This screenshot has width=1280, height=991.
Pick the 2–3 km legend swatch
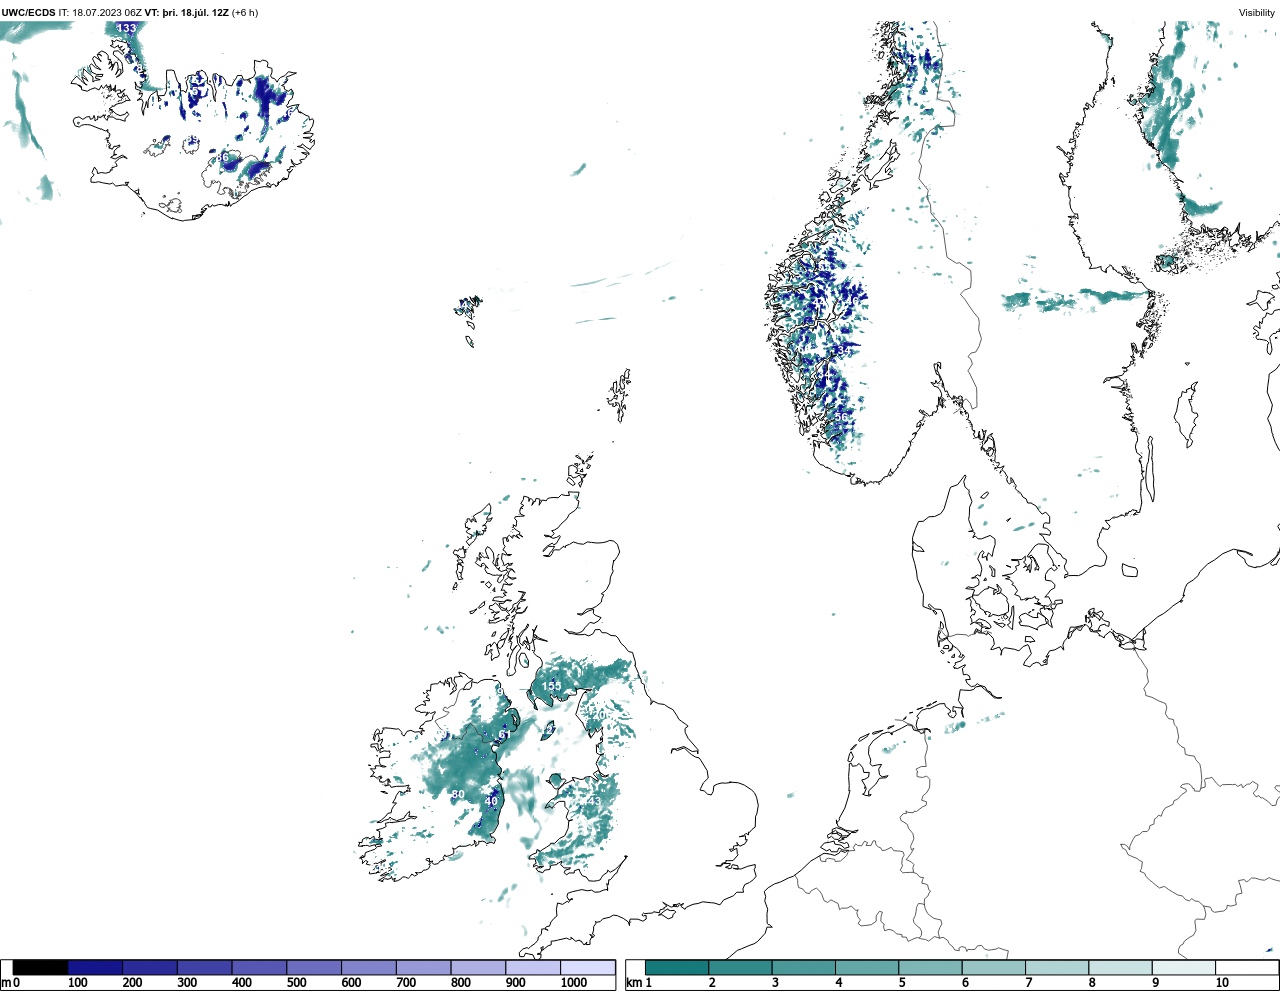point(740,967)
